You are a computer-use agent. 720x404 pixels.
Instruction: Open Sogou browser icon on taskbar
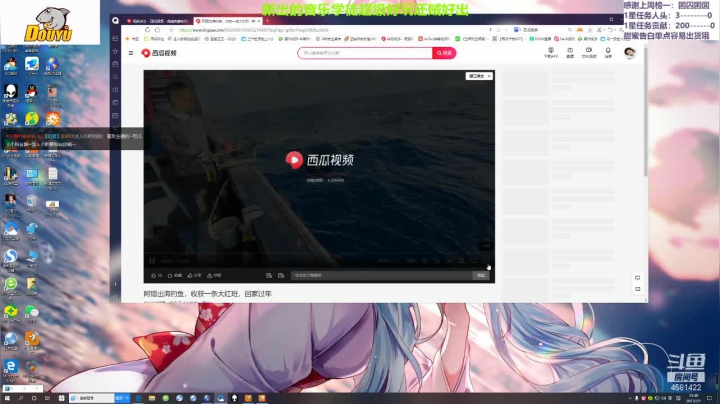(180, 398)
